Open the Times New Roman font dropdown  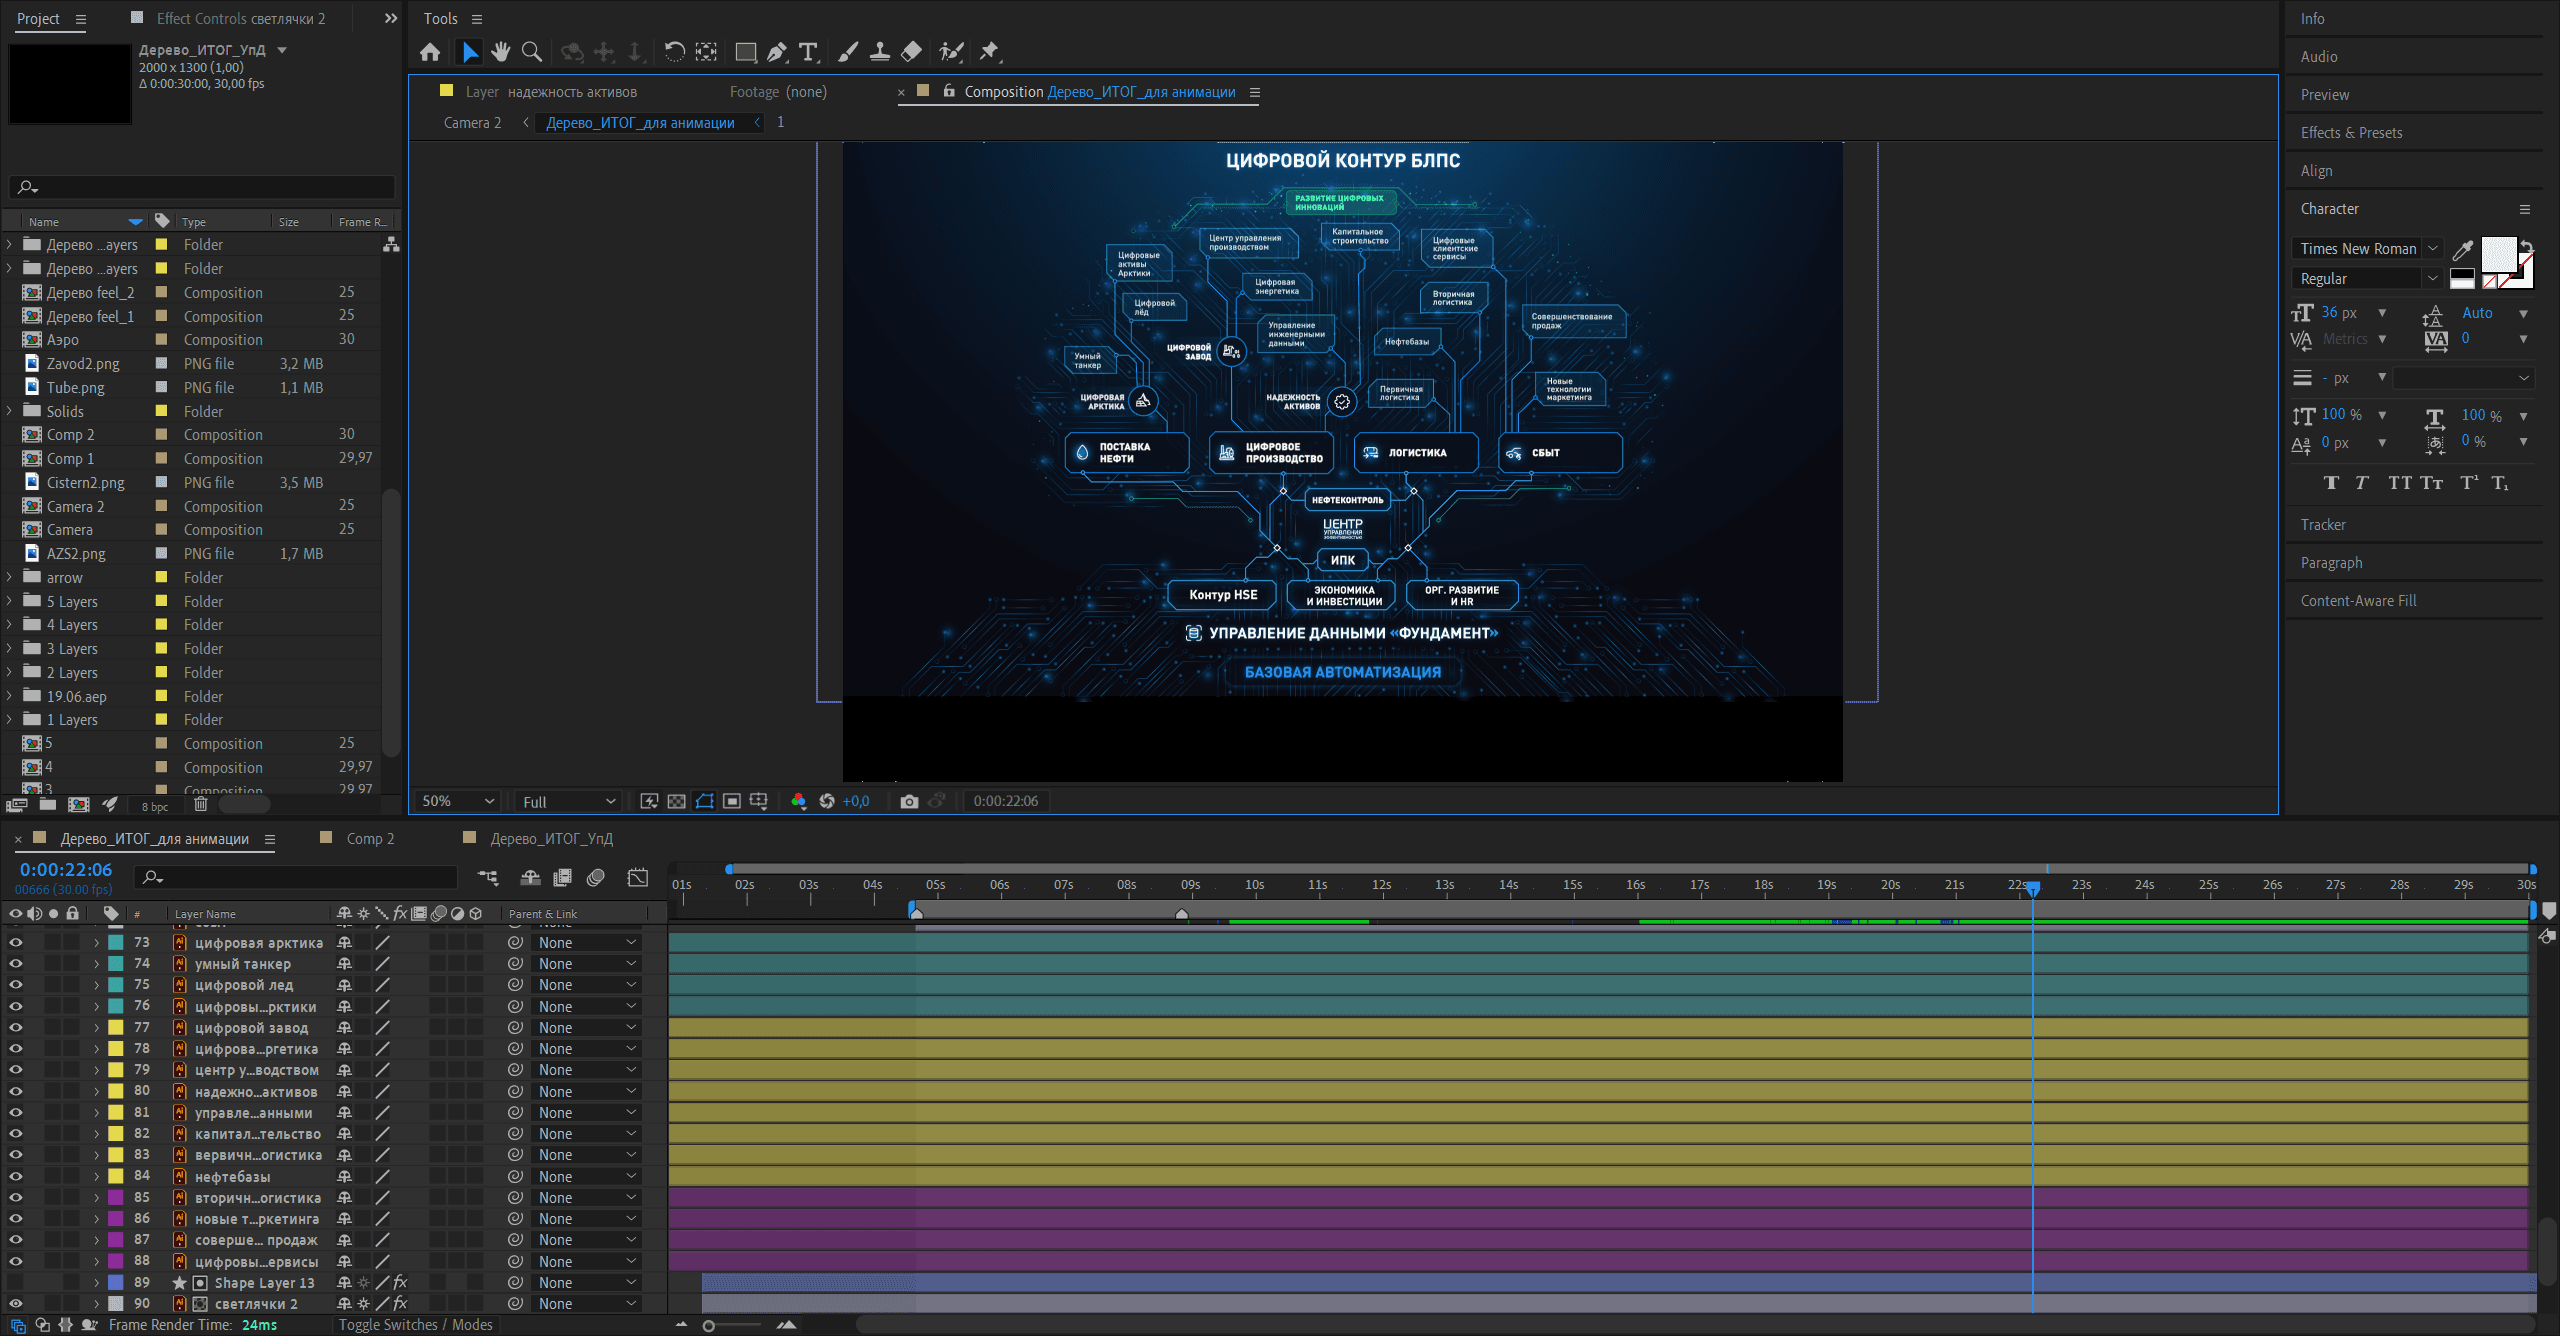2366,248
